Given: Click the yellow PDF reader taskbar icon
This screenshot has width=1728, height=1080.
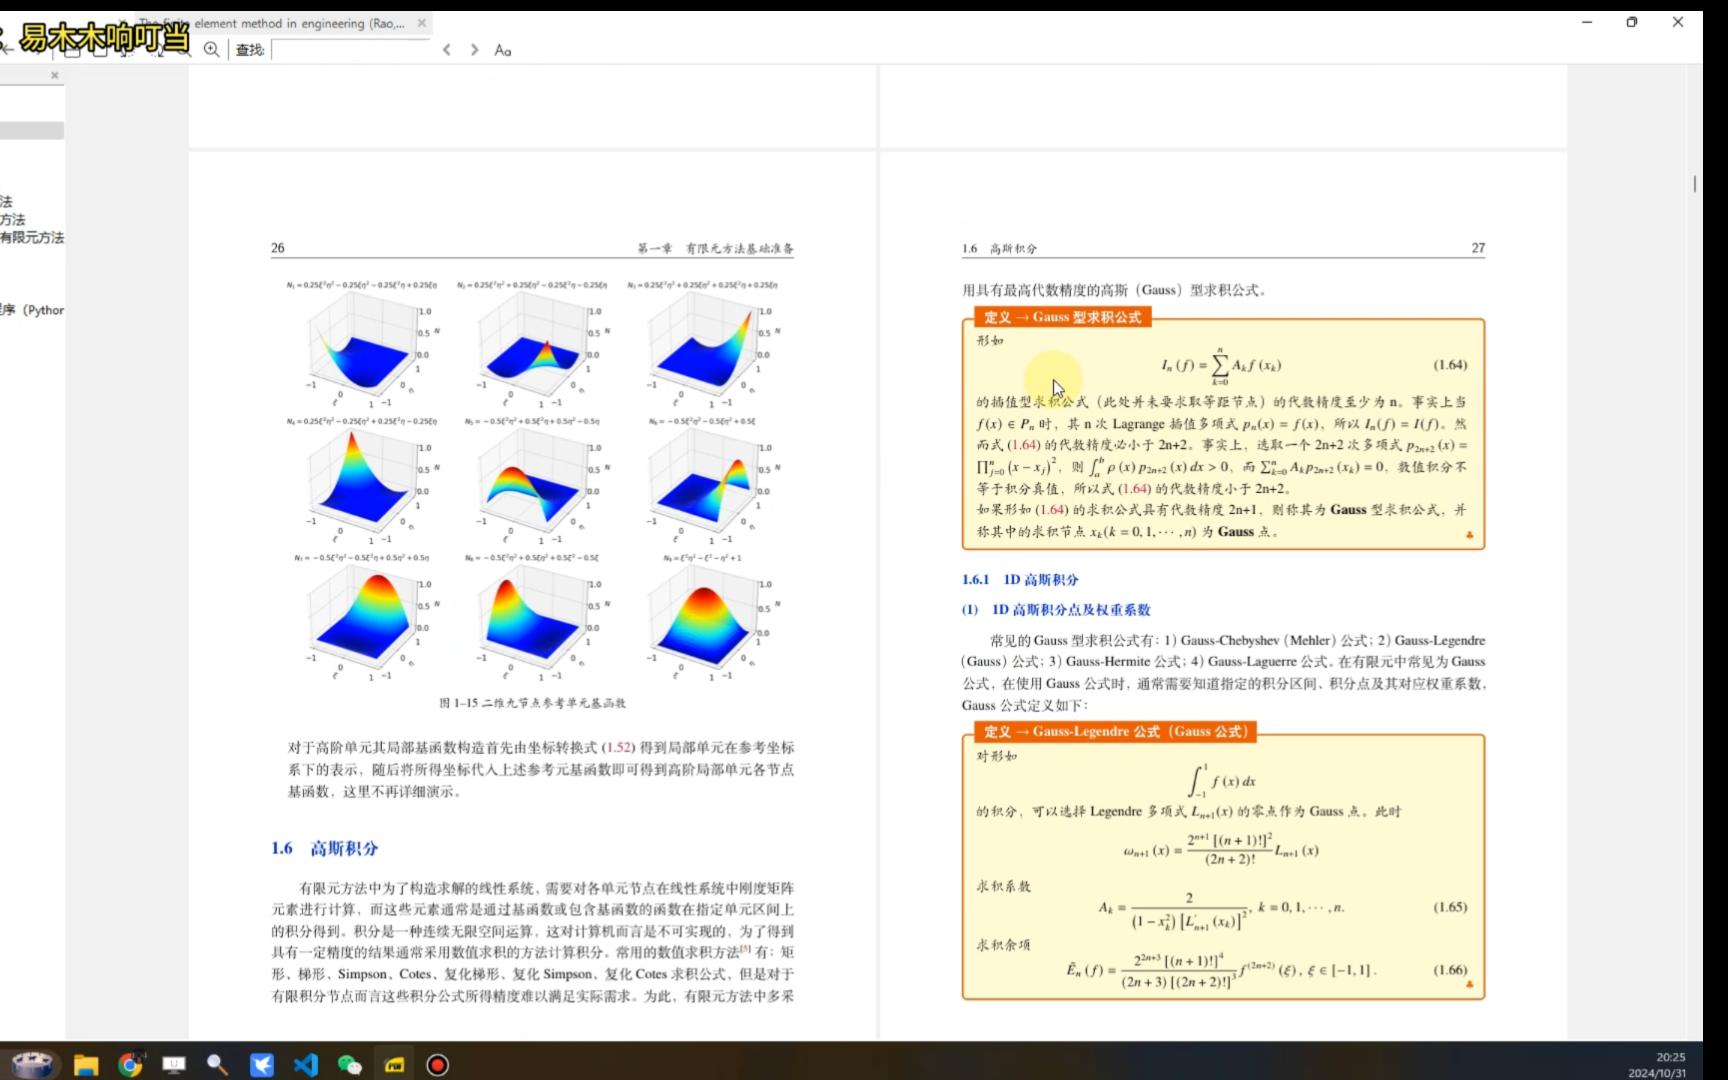Looking at the screenshot, I should 394,1065.
